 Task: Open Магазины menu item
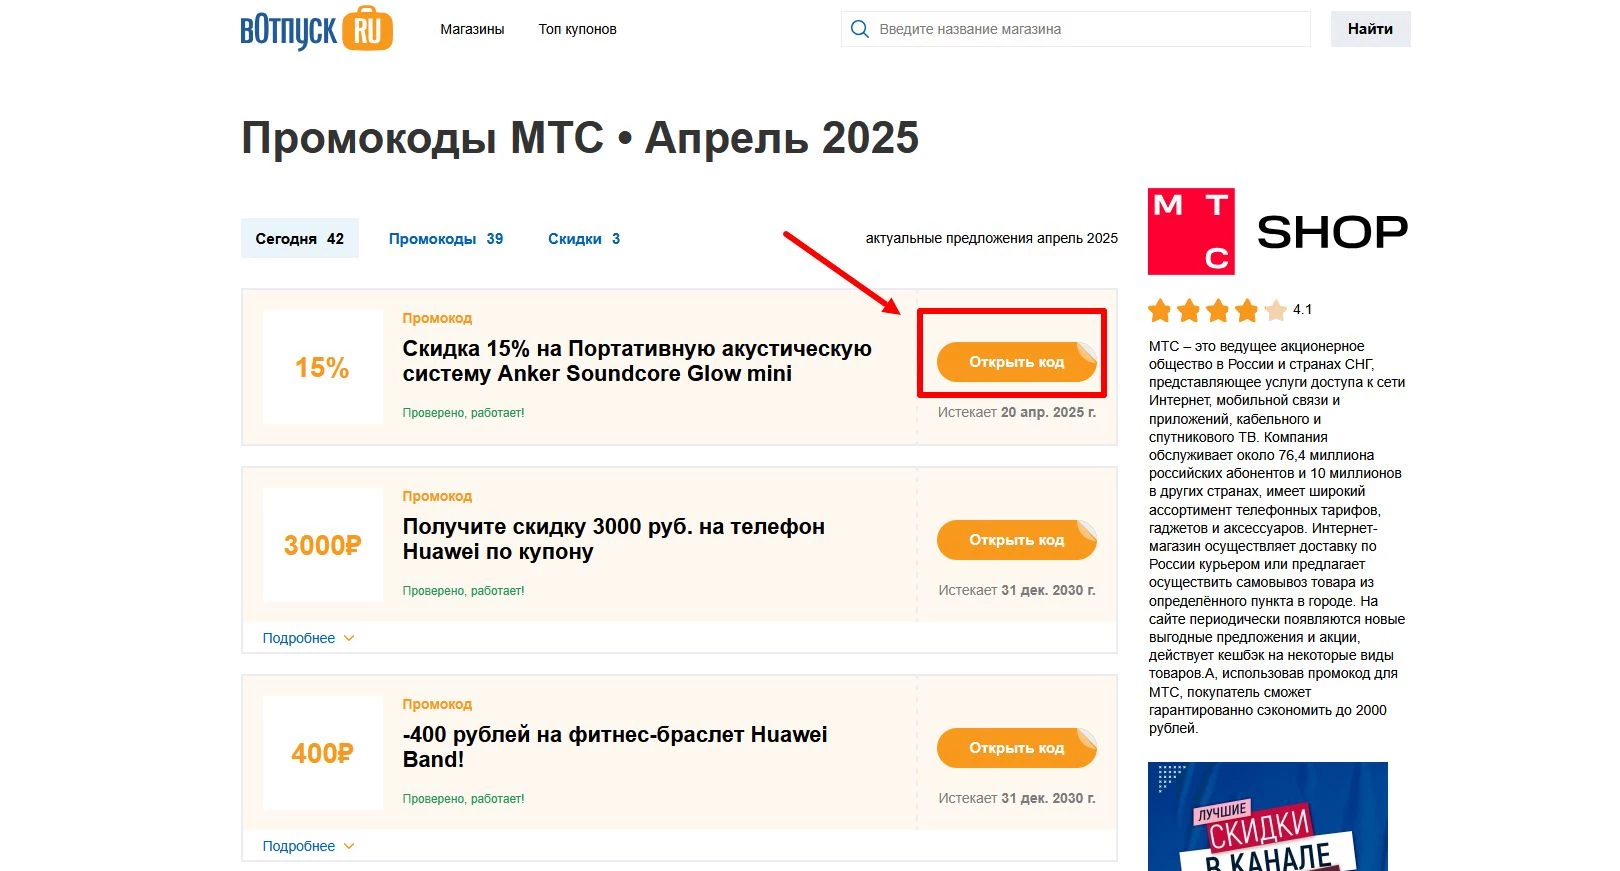coord(471,29)
